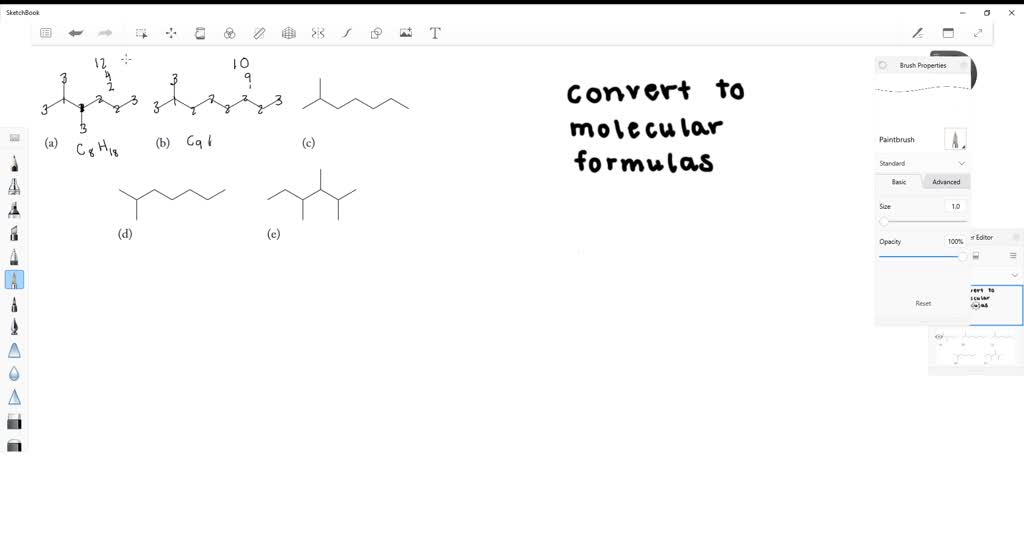Open the brush library at palette top
The image size is (1024, 558).
(14, 138)
